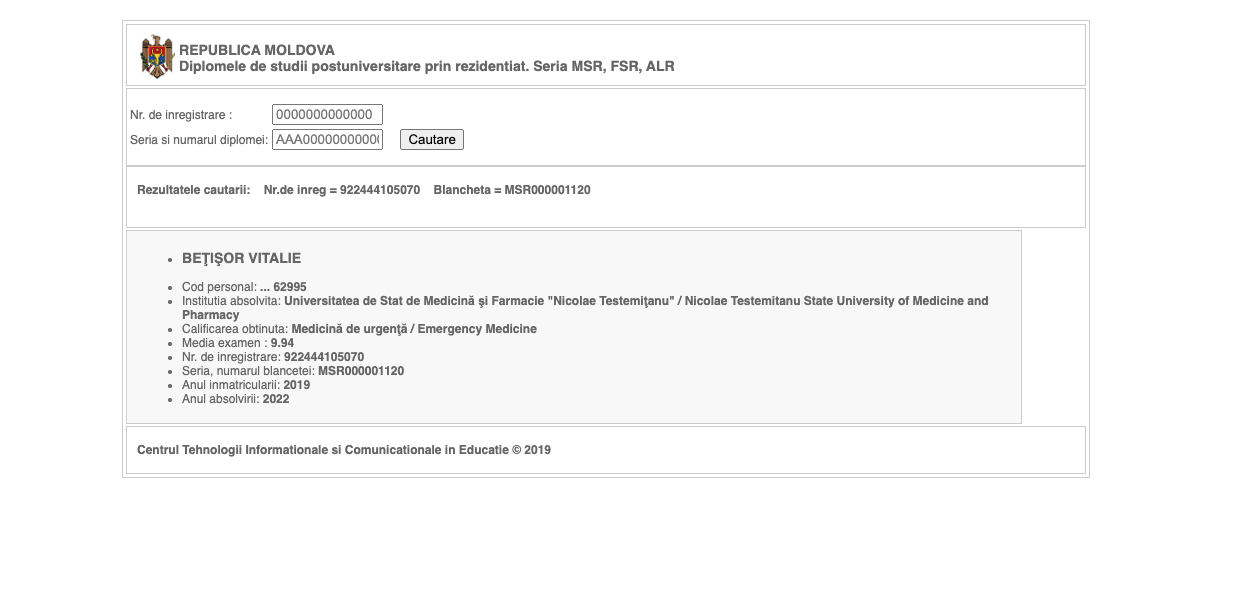Click the Centrul Tehnologii Informationale footer text

344,450
